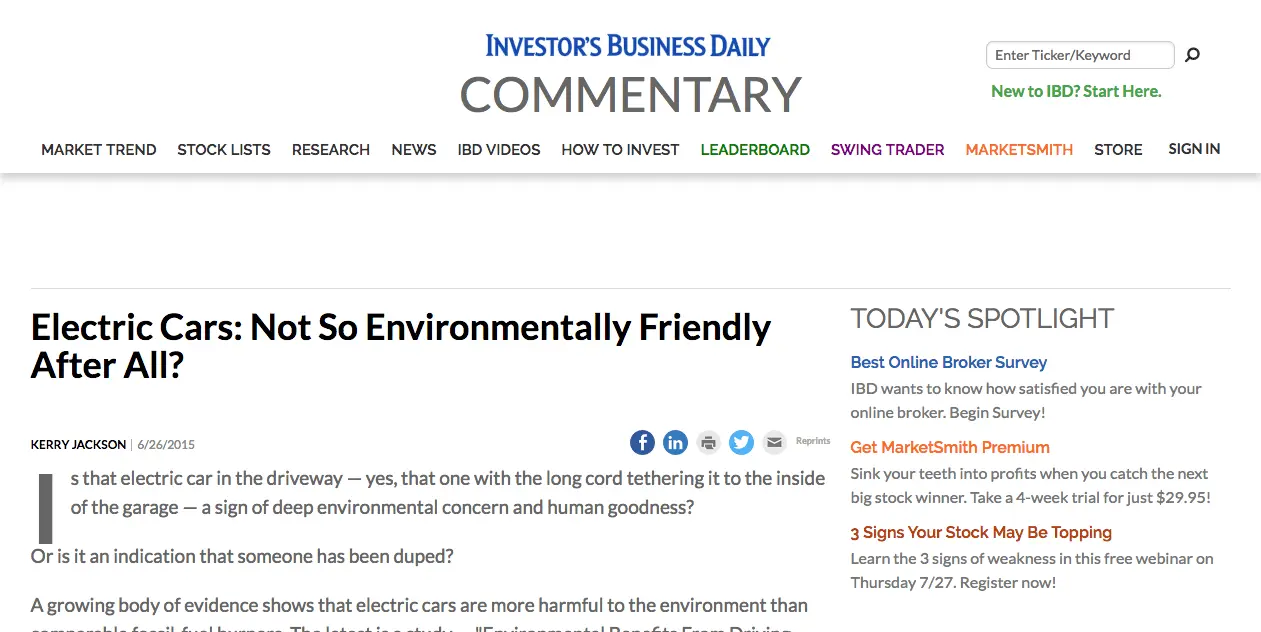Open the IBD Videos menu item
This screenshot has width=1261, height=632.
[x=499, y=150]
